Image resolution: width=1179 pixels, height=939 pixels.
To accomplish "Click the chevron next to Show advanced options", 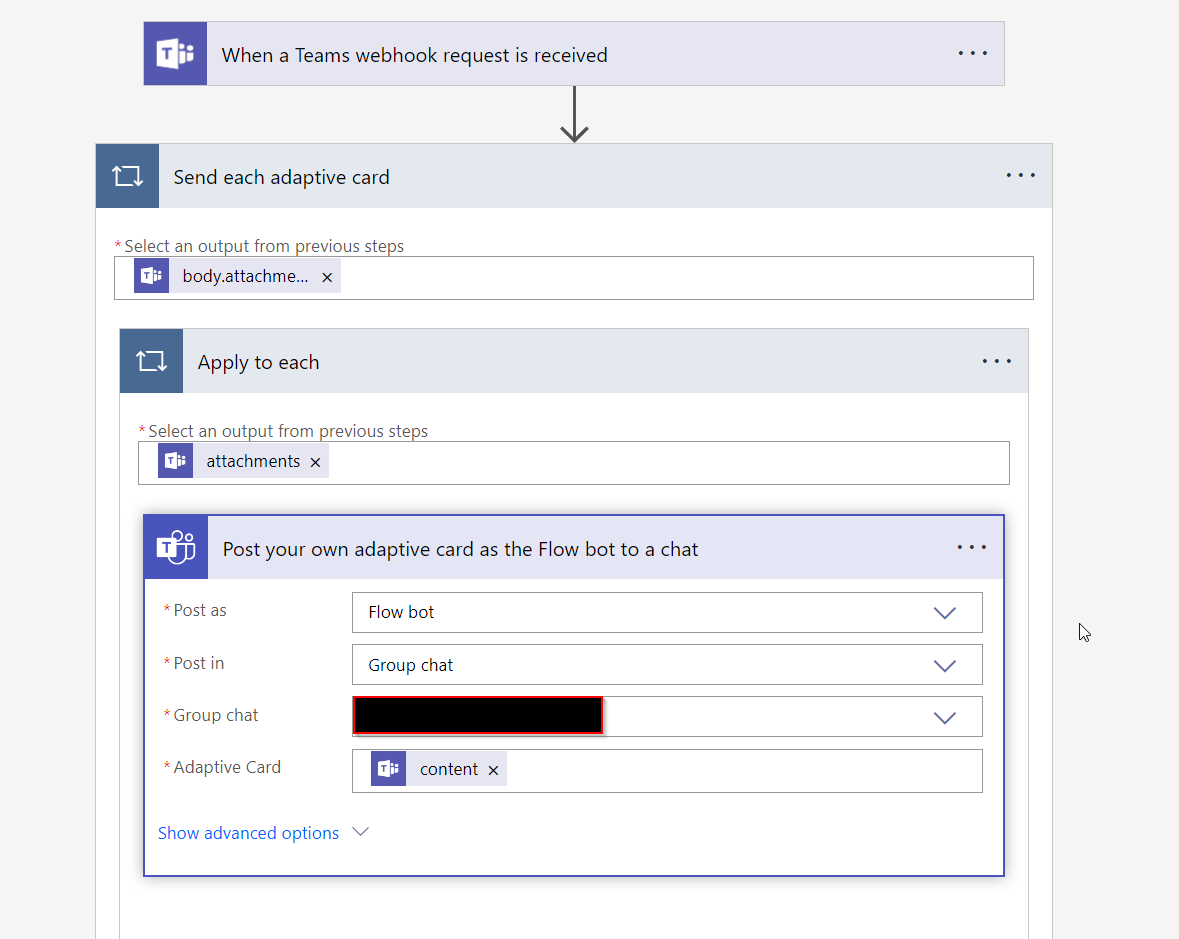I will tap(361, 831).
